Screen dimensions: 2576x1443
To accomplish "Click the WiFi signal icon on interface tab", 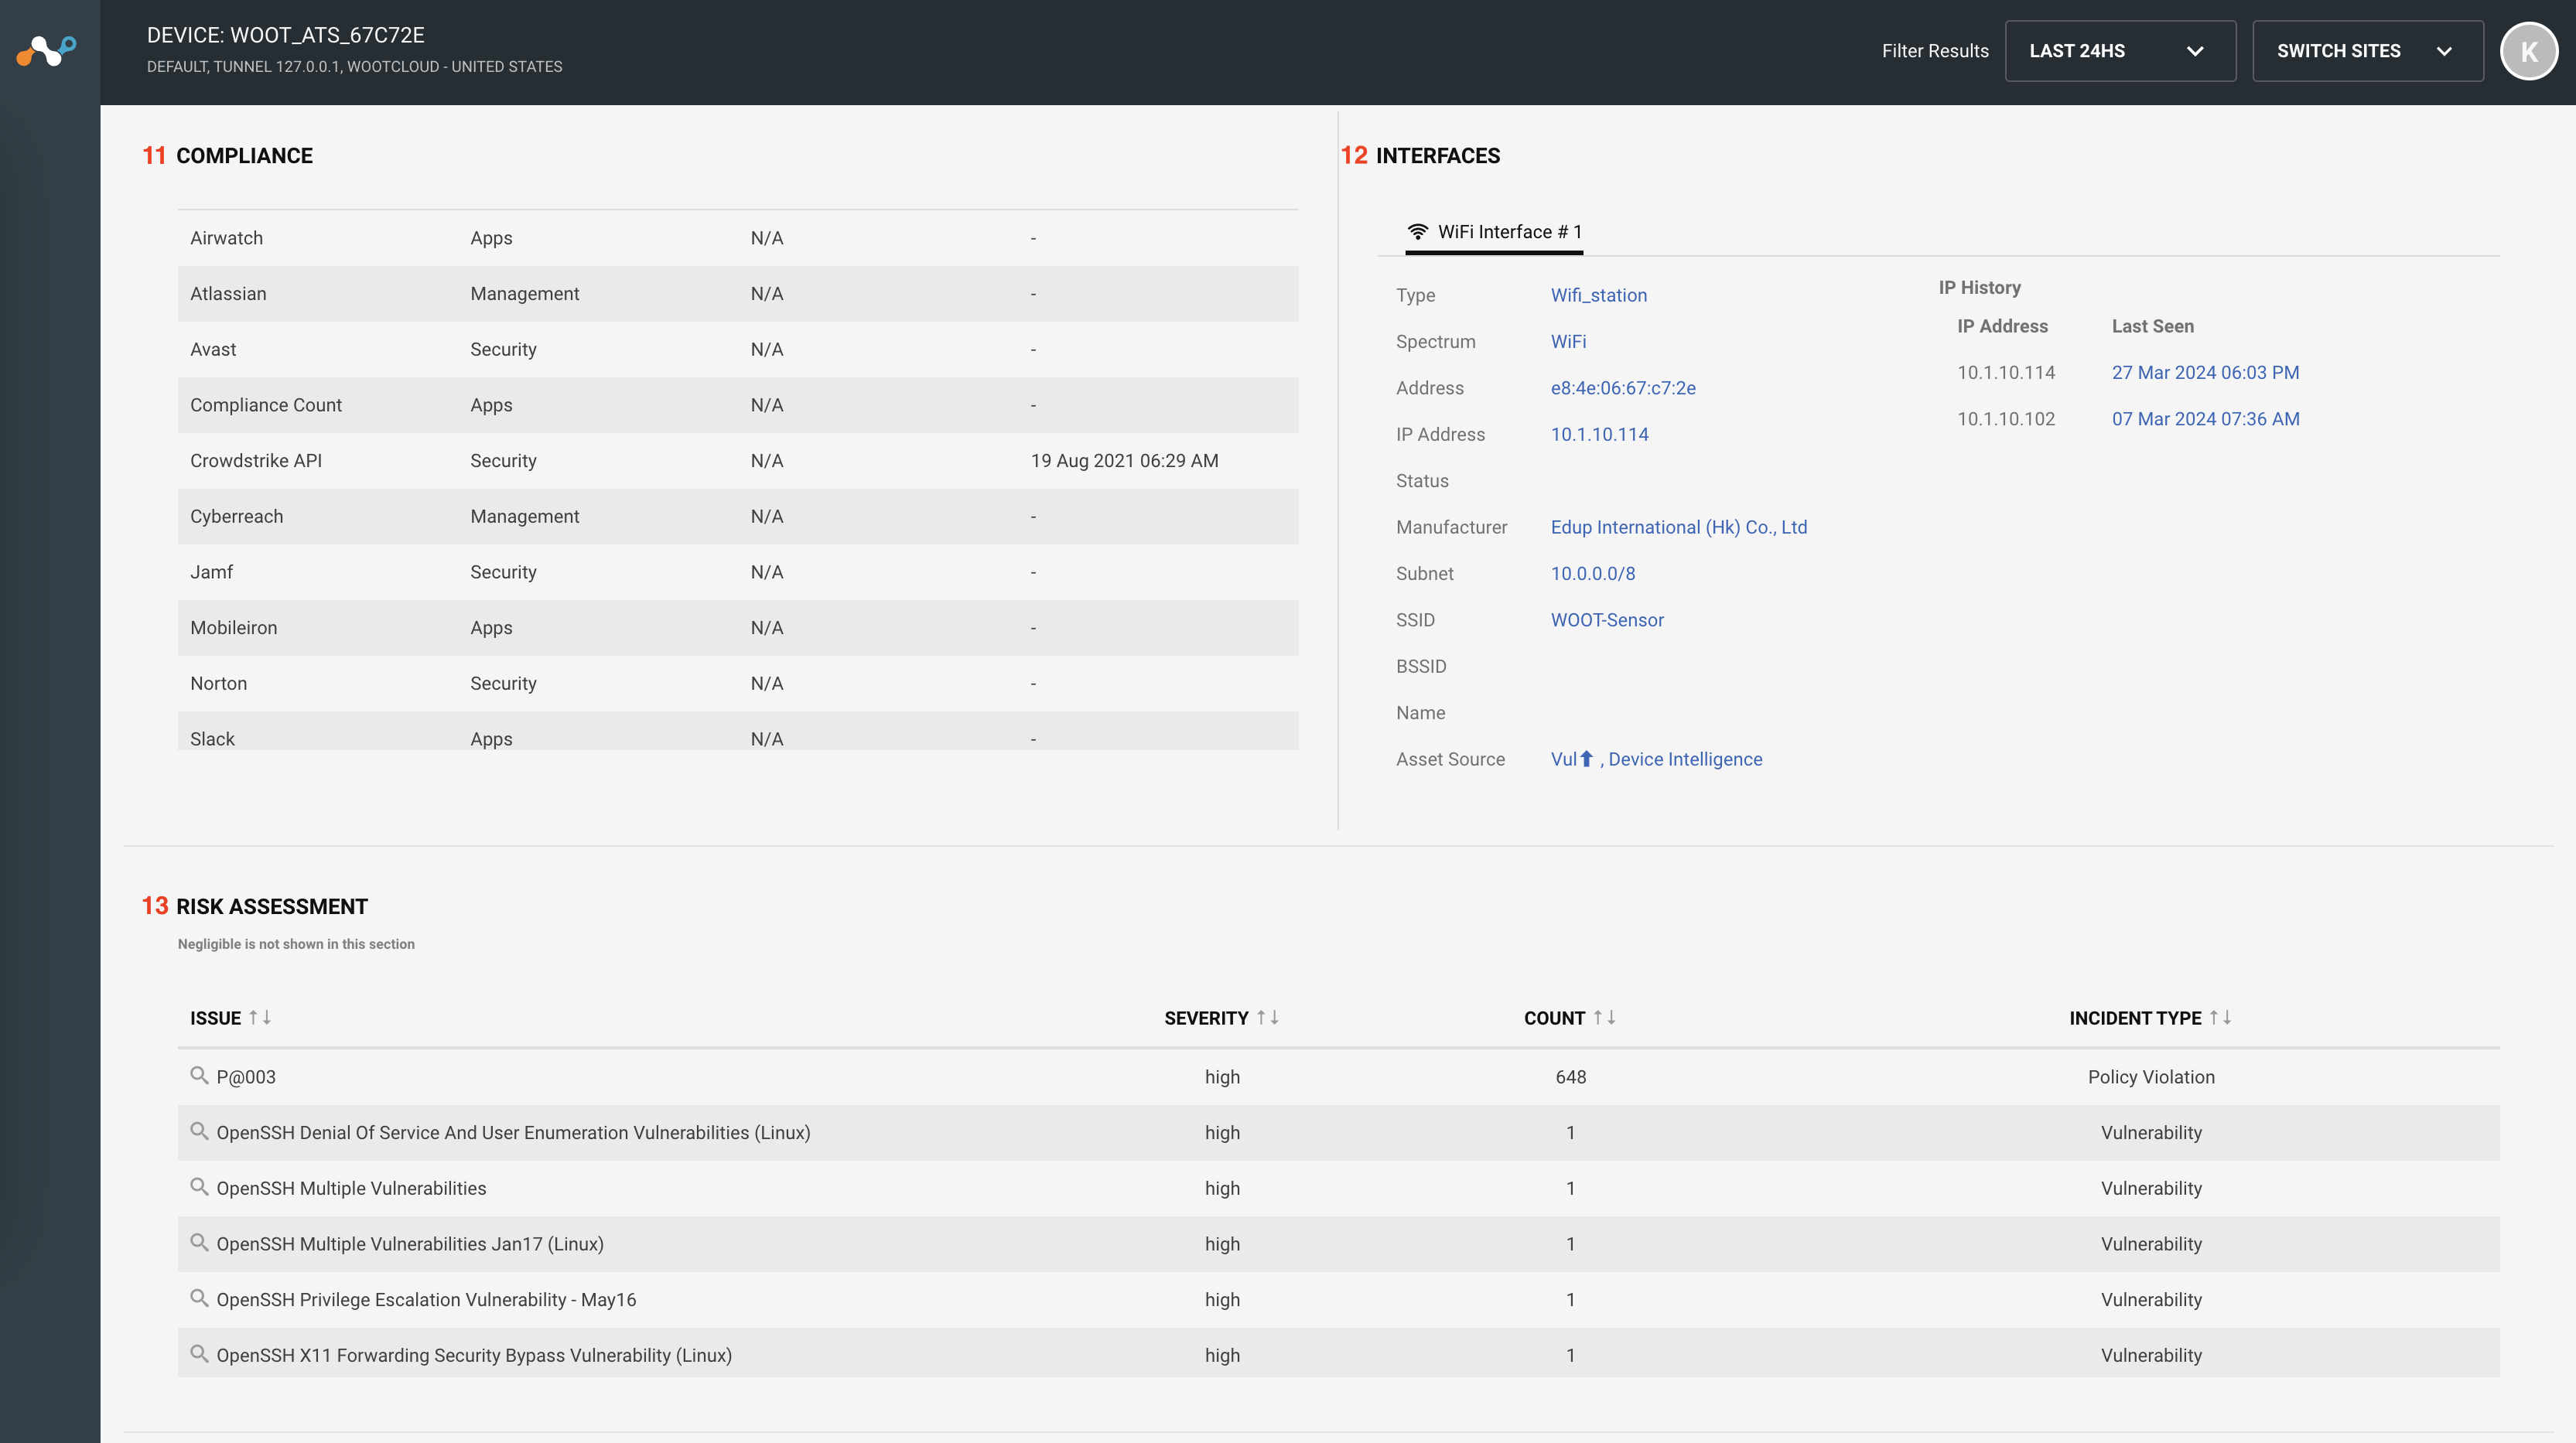I will pos(1417,231).
